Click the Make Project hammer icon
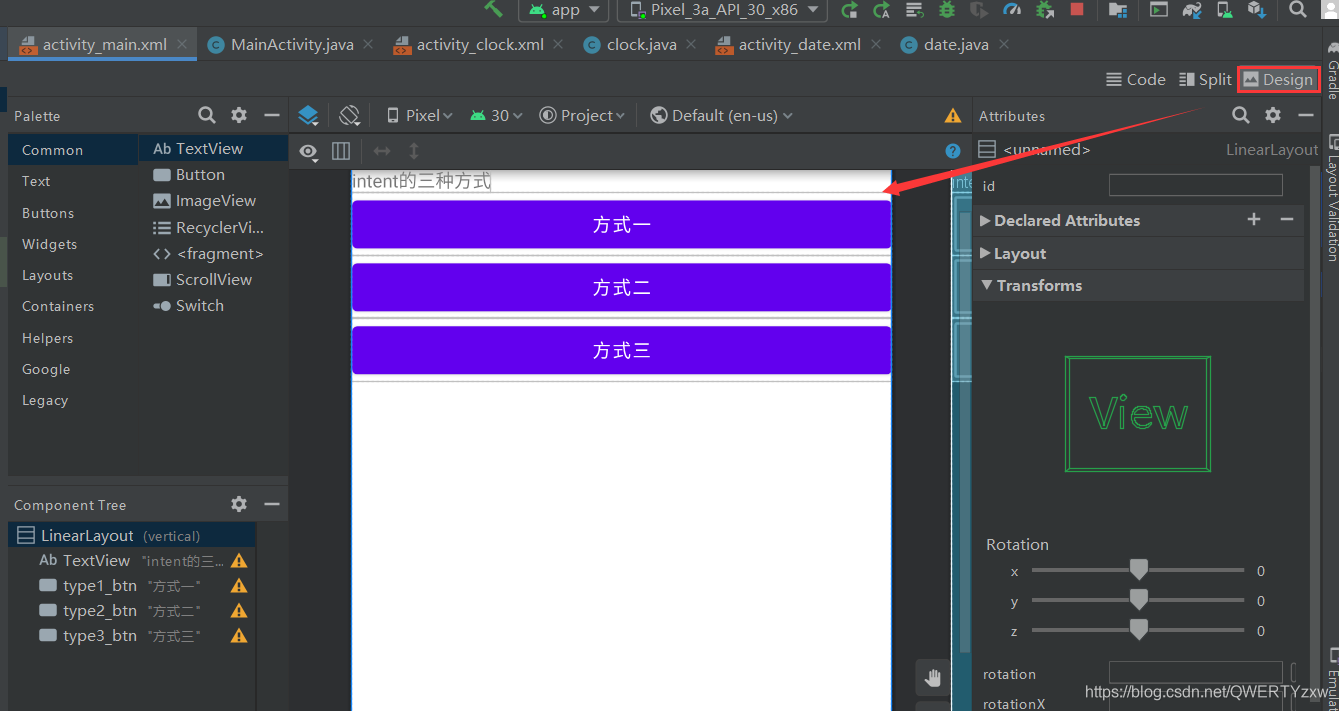 click(x=493, y=8)
